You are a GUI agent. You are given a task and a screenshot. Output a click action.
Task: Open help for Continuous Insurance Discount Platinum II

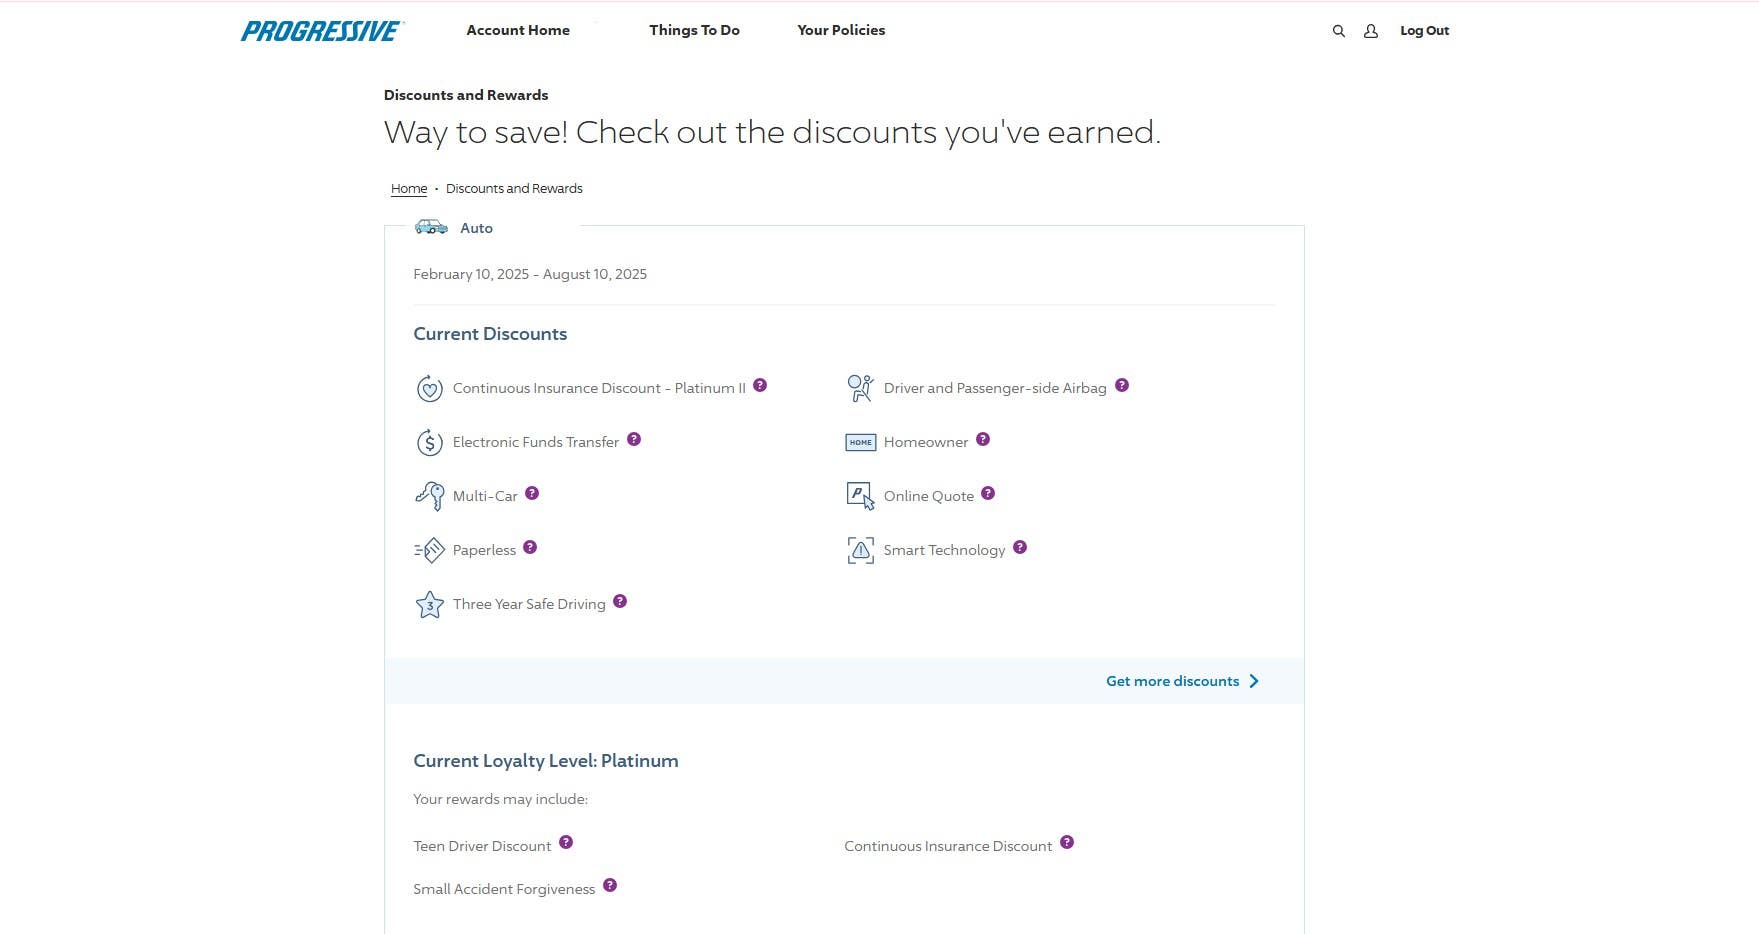pos(760,385)
